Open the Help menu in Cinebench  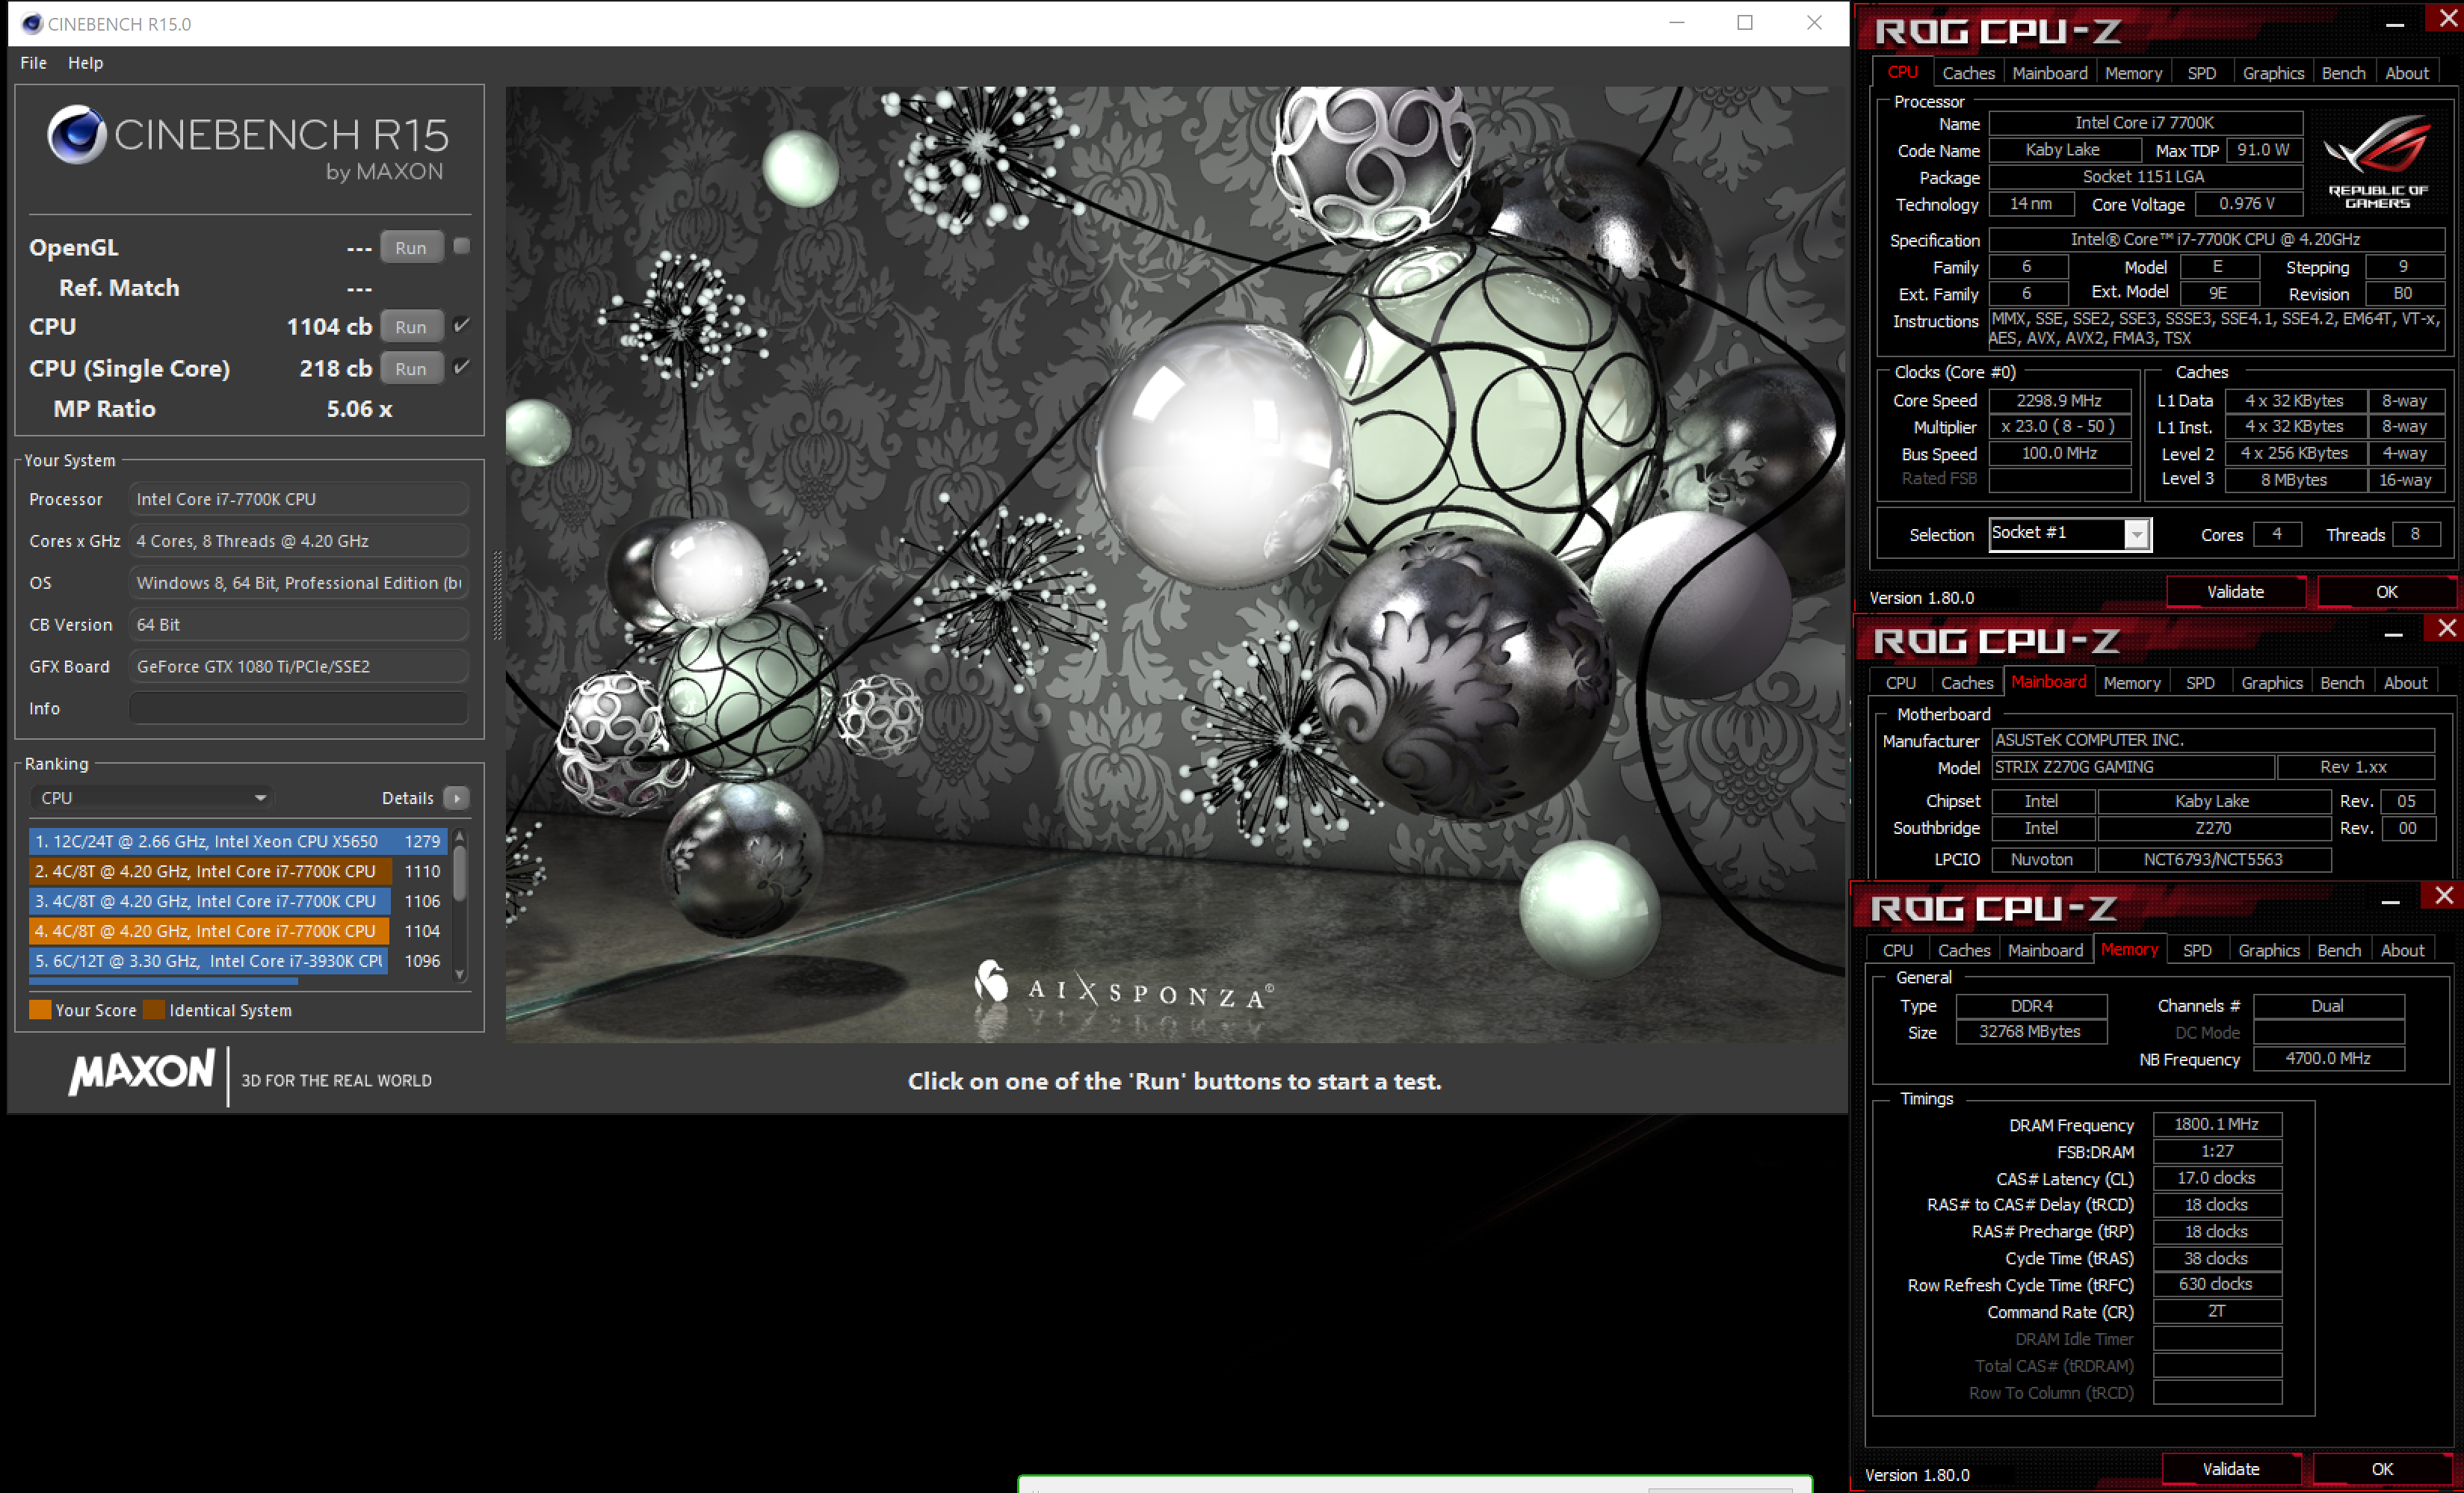click(x=85, y=62)
